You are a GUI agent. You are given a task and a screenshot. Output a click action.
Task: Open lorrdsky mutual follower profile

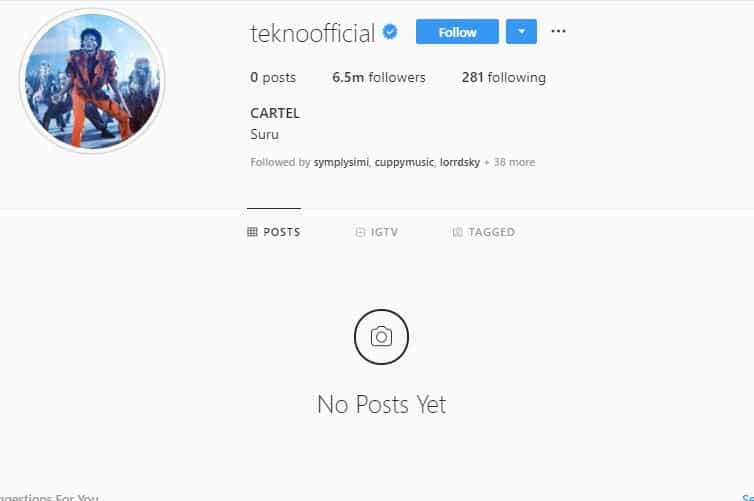[x=460, y=163]
